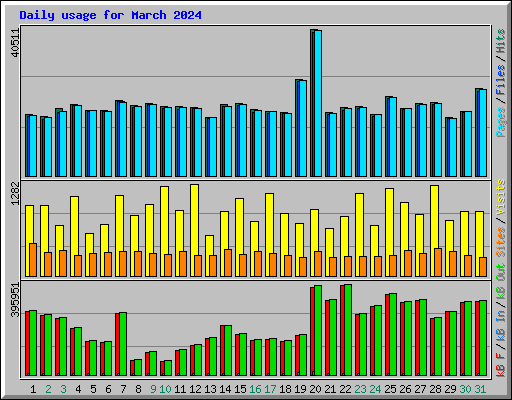Click the orange sites bar for day 14
The width and height of the screenshot is (512, 400).
[x=228, y=263]
